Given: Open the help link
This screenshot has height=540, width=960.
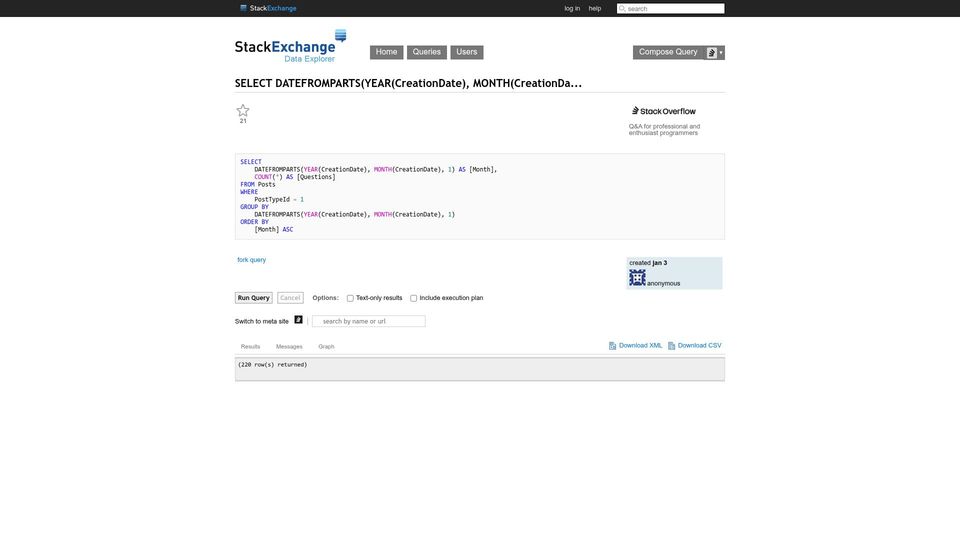Looking at the screenshot, I should [x=594, y=9].
